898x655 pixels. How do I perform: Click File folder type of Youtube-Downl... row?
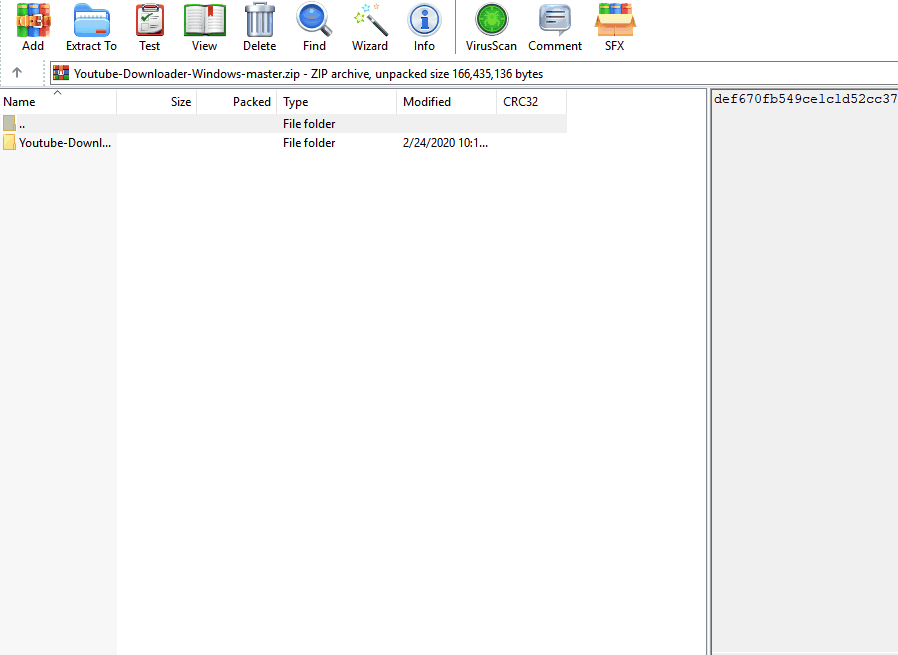tap(309, 143)
